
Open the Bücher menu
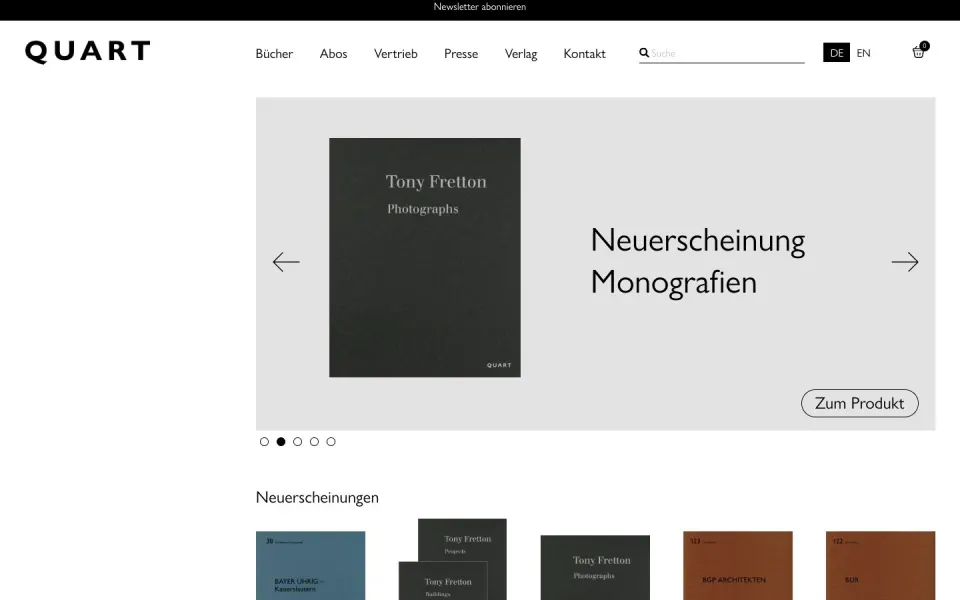(274, 54)
